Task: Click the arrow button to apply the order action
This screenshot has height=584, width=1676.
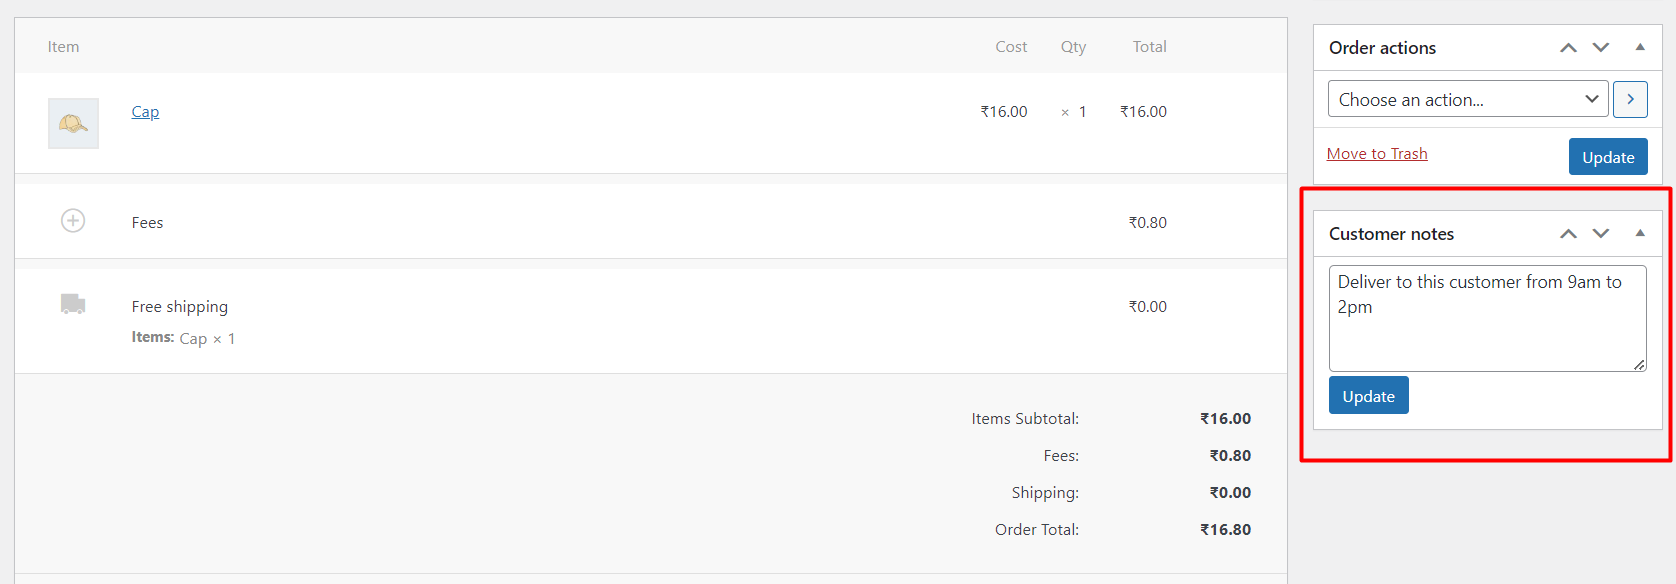Action: pyautogui.click(x=1630, y=99)
